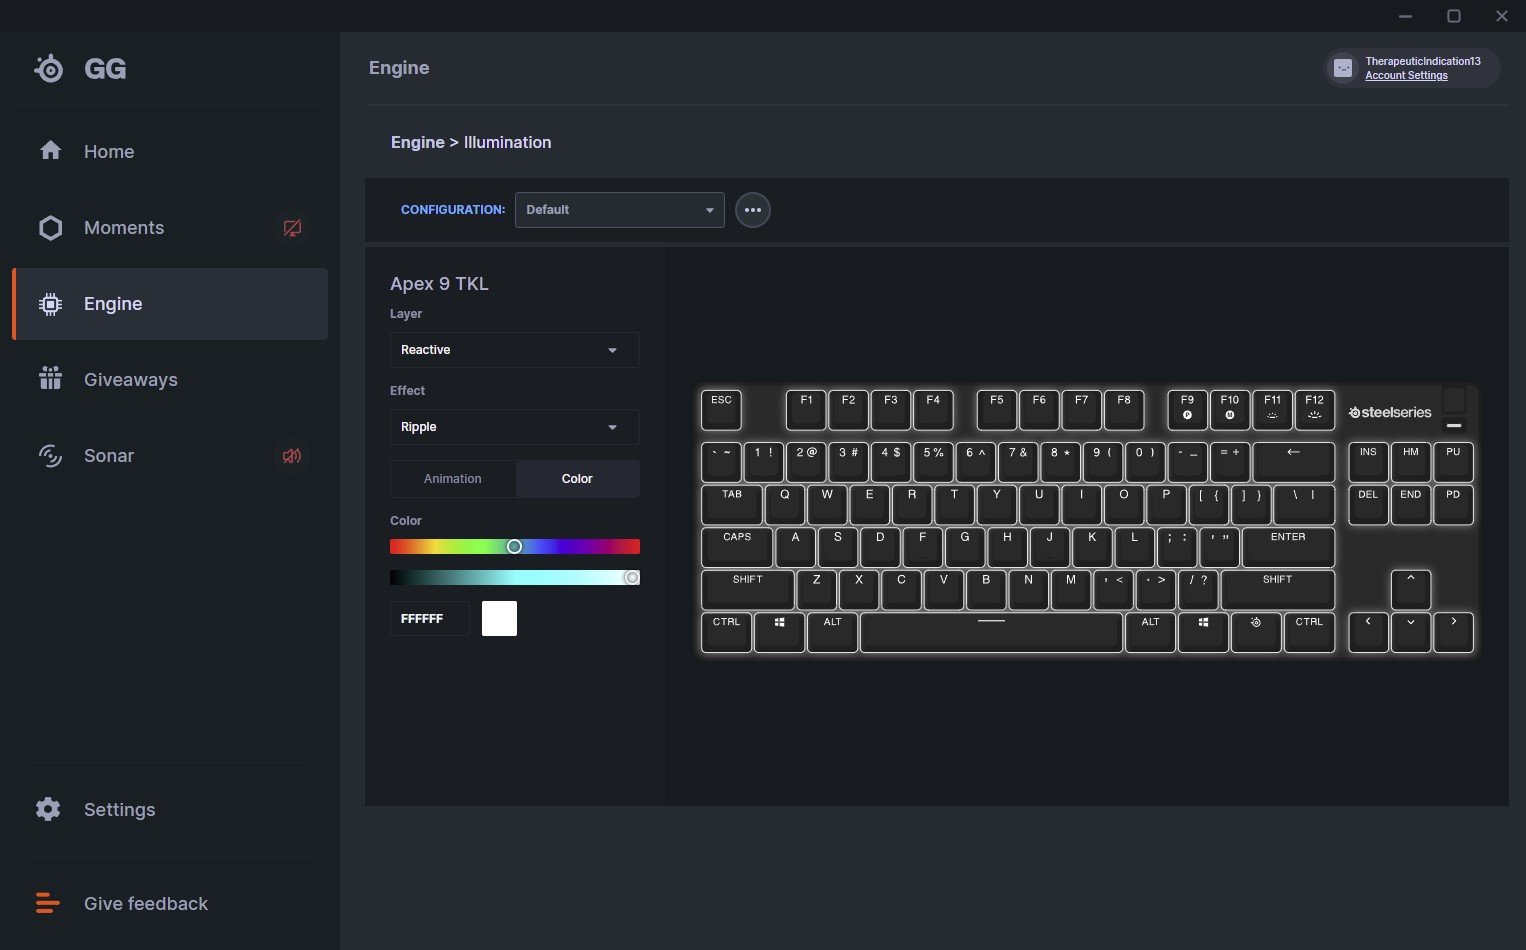Click the three-dot configuration options button
The height and width of the screenshot is (950, 1526).
click(x=752, y=210)
